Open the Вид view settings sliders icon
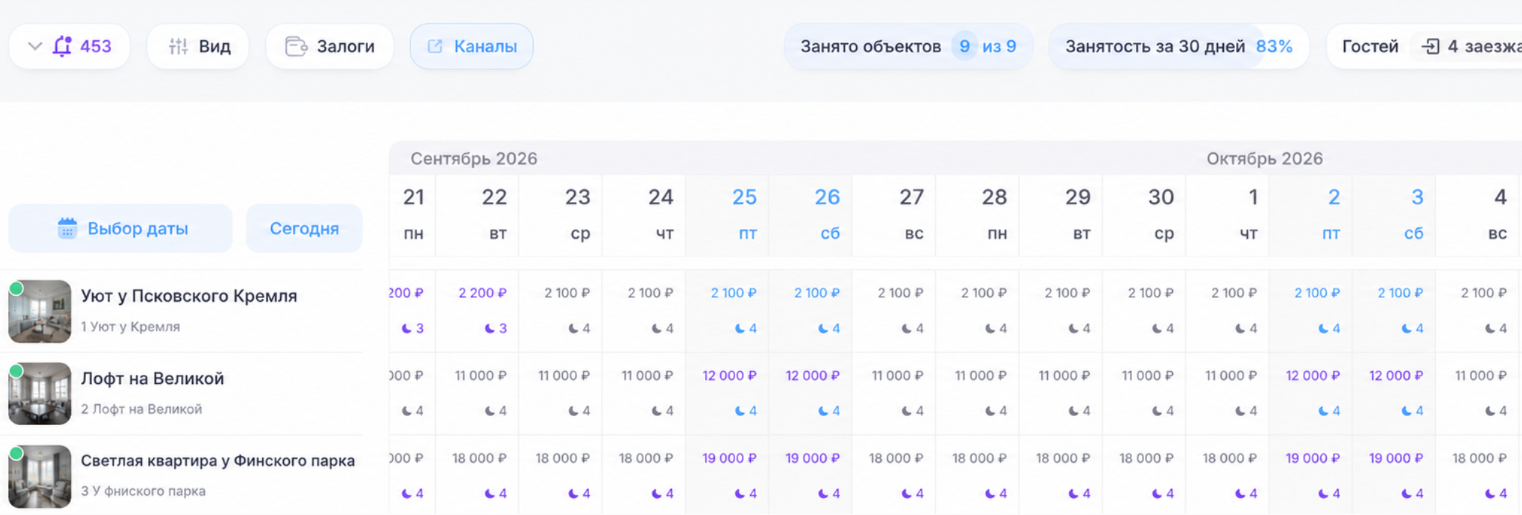Viewport: 1522px width, 515px height. pyautogui.click(x=178, y=46)
